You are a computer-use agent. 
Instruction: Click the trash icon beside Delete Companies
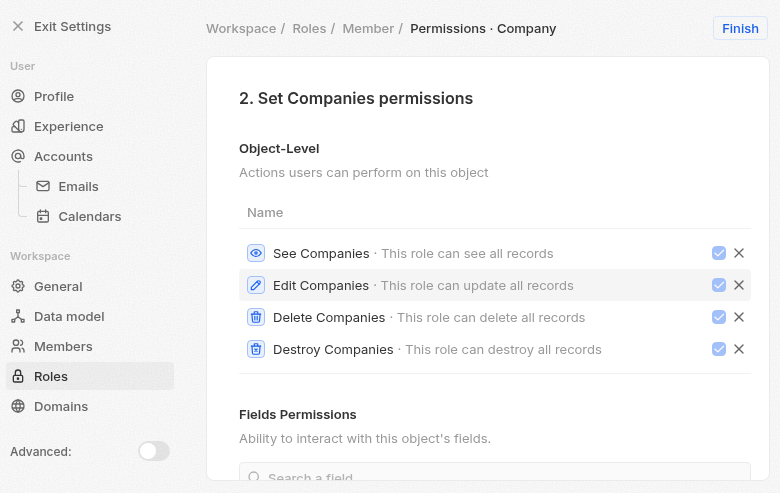coord(256,317)
